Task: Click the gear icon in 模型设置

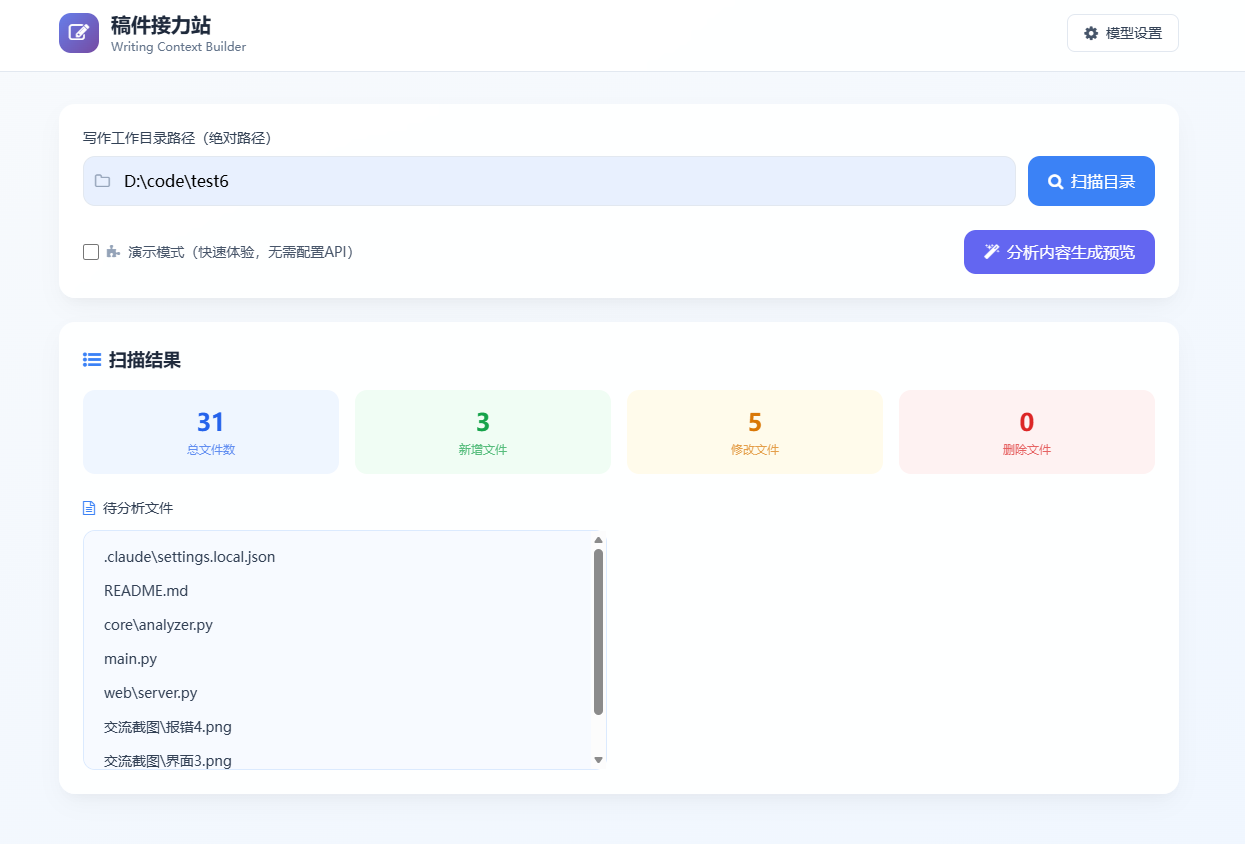Action: [x=1091, y=33]
